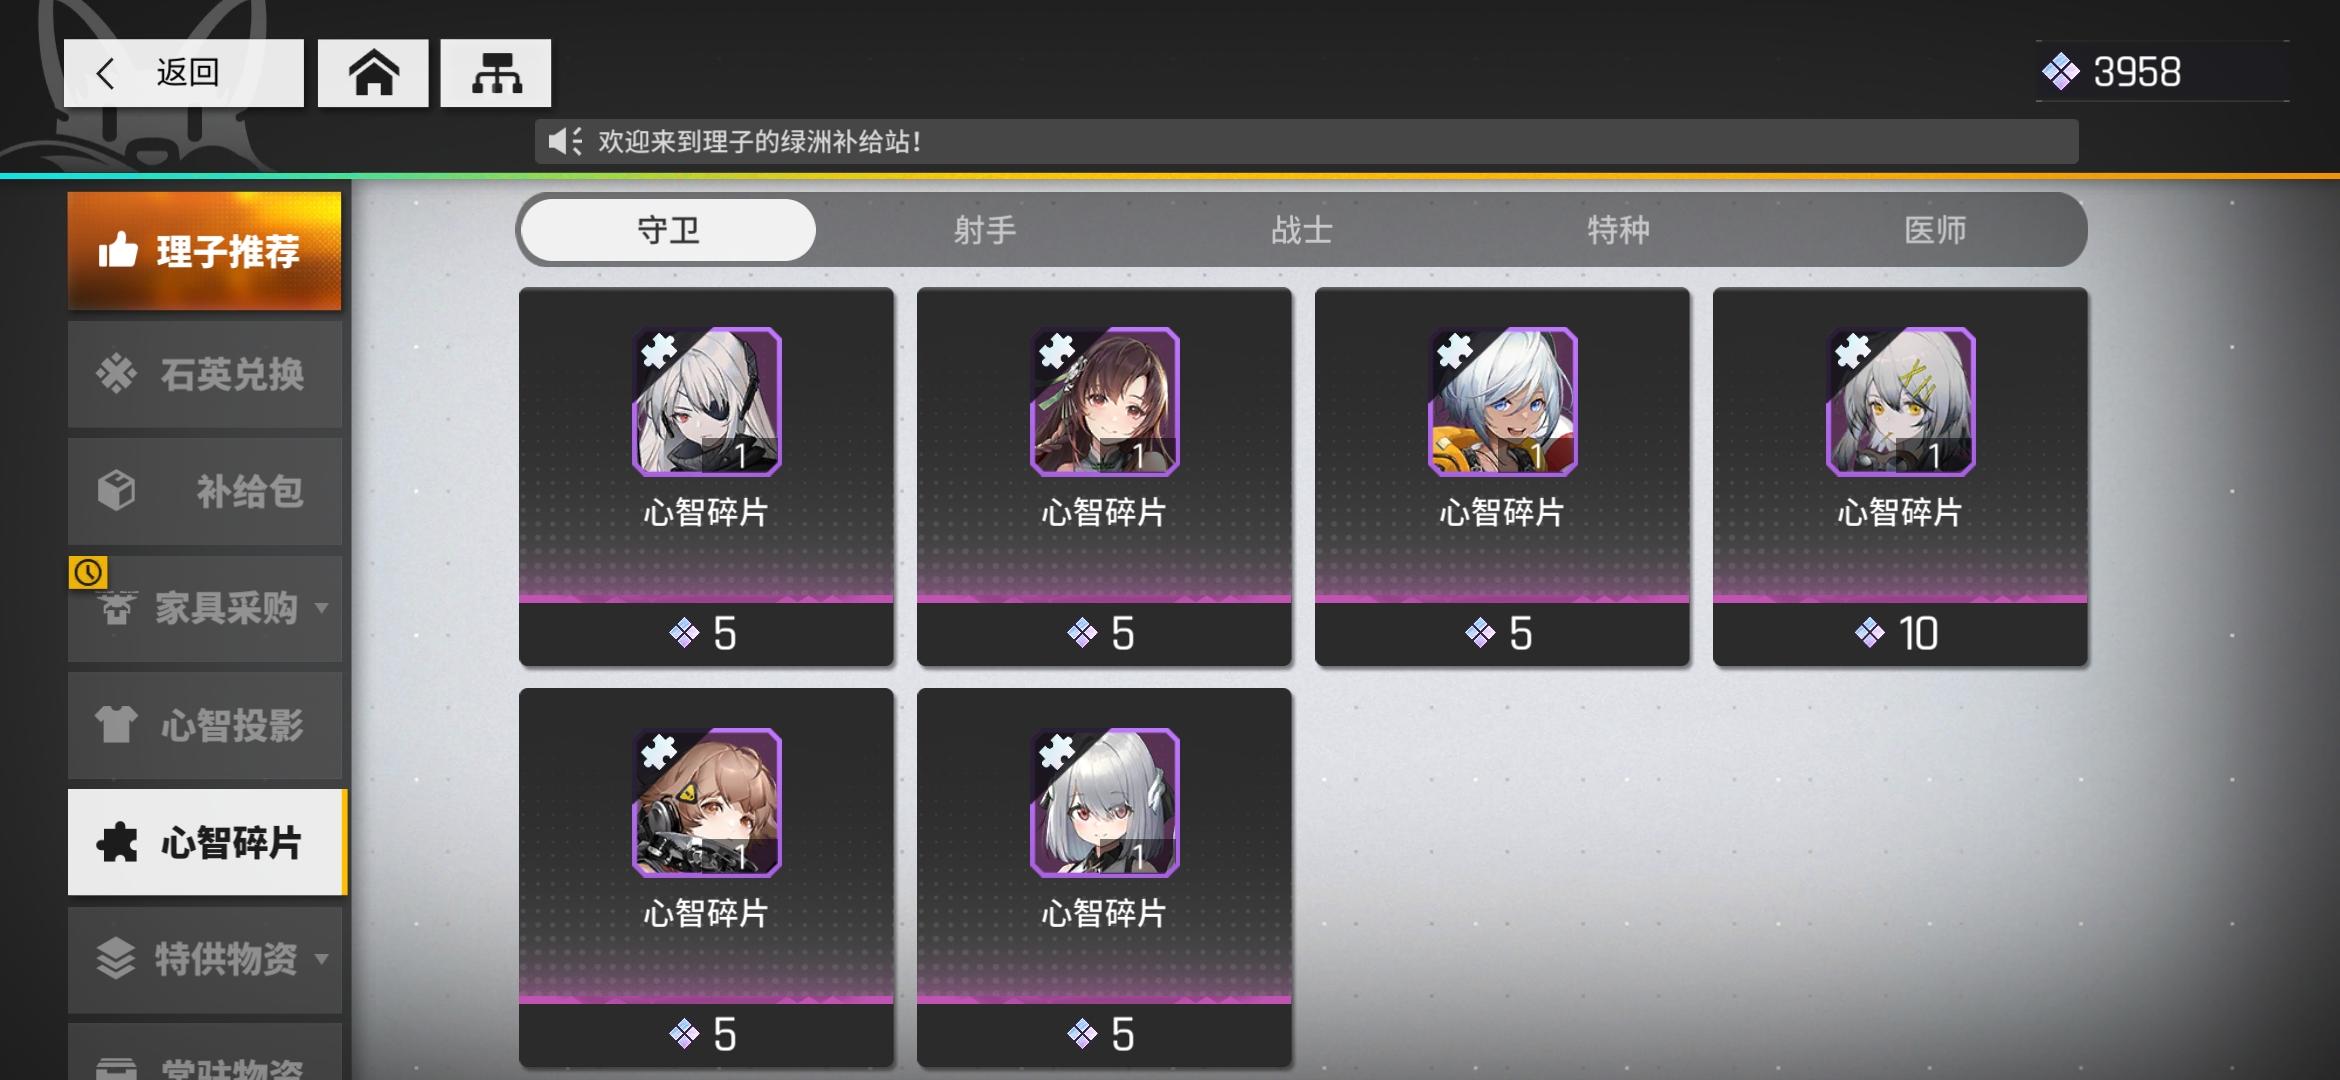Select the headphone girl fragment portrait
2340x1080 pixels.
(706, 802)
